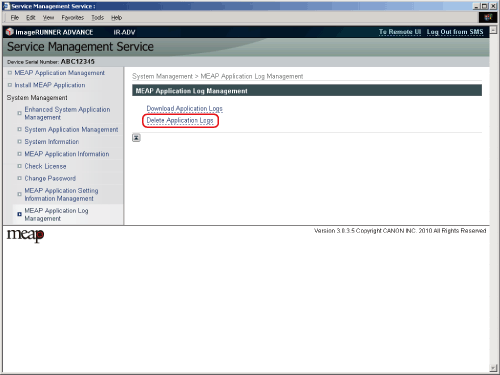This screenshot has height=375, width=500.
Task: Select Install MEAP Application in sidebar
Action: click(x=50, y=85)
